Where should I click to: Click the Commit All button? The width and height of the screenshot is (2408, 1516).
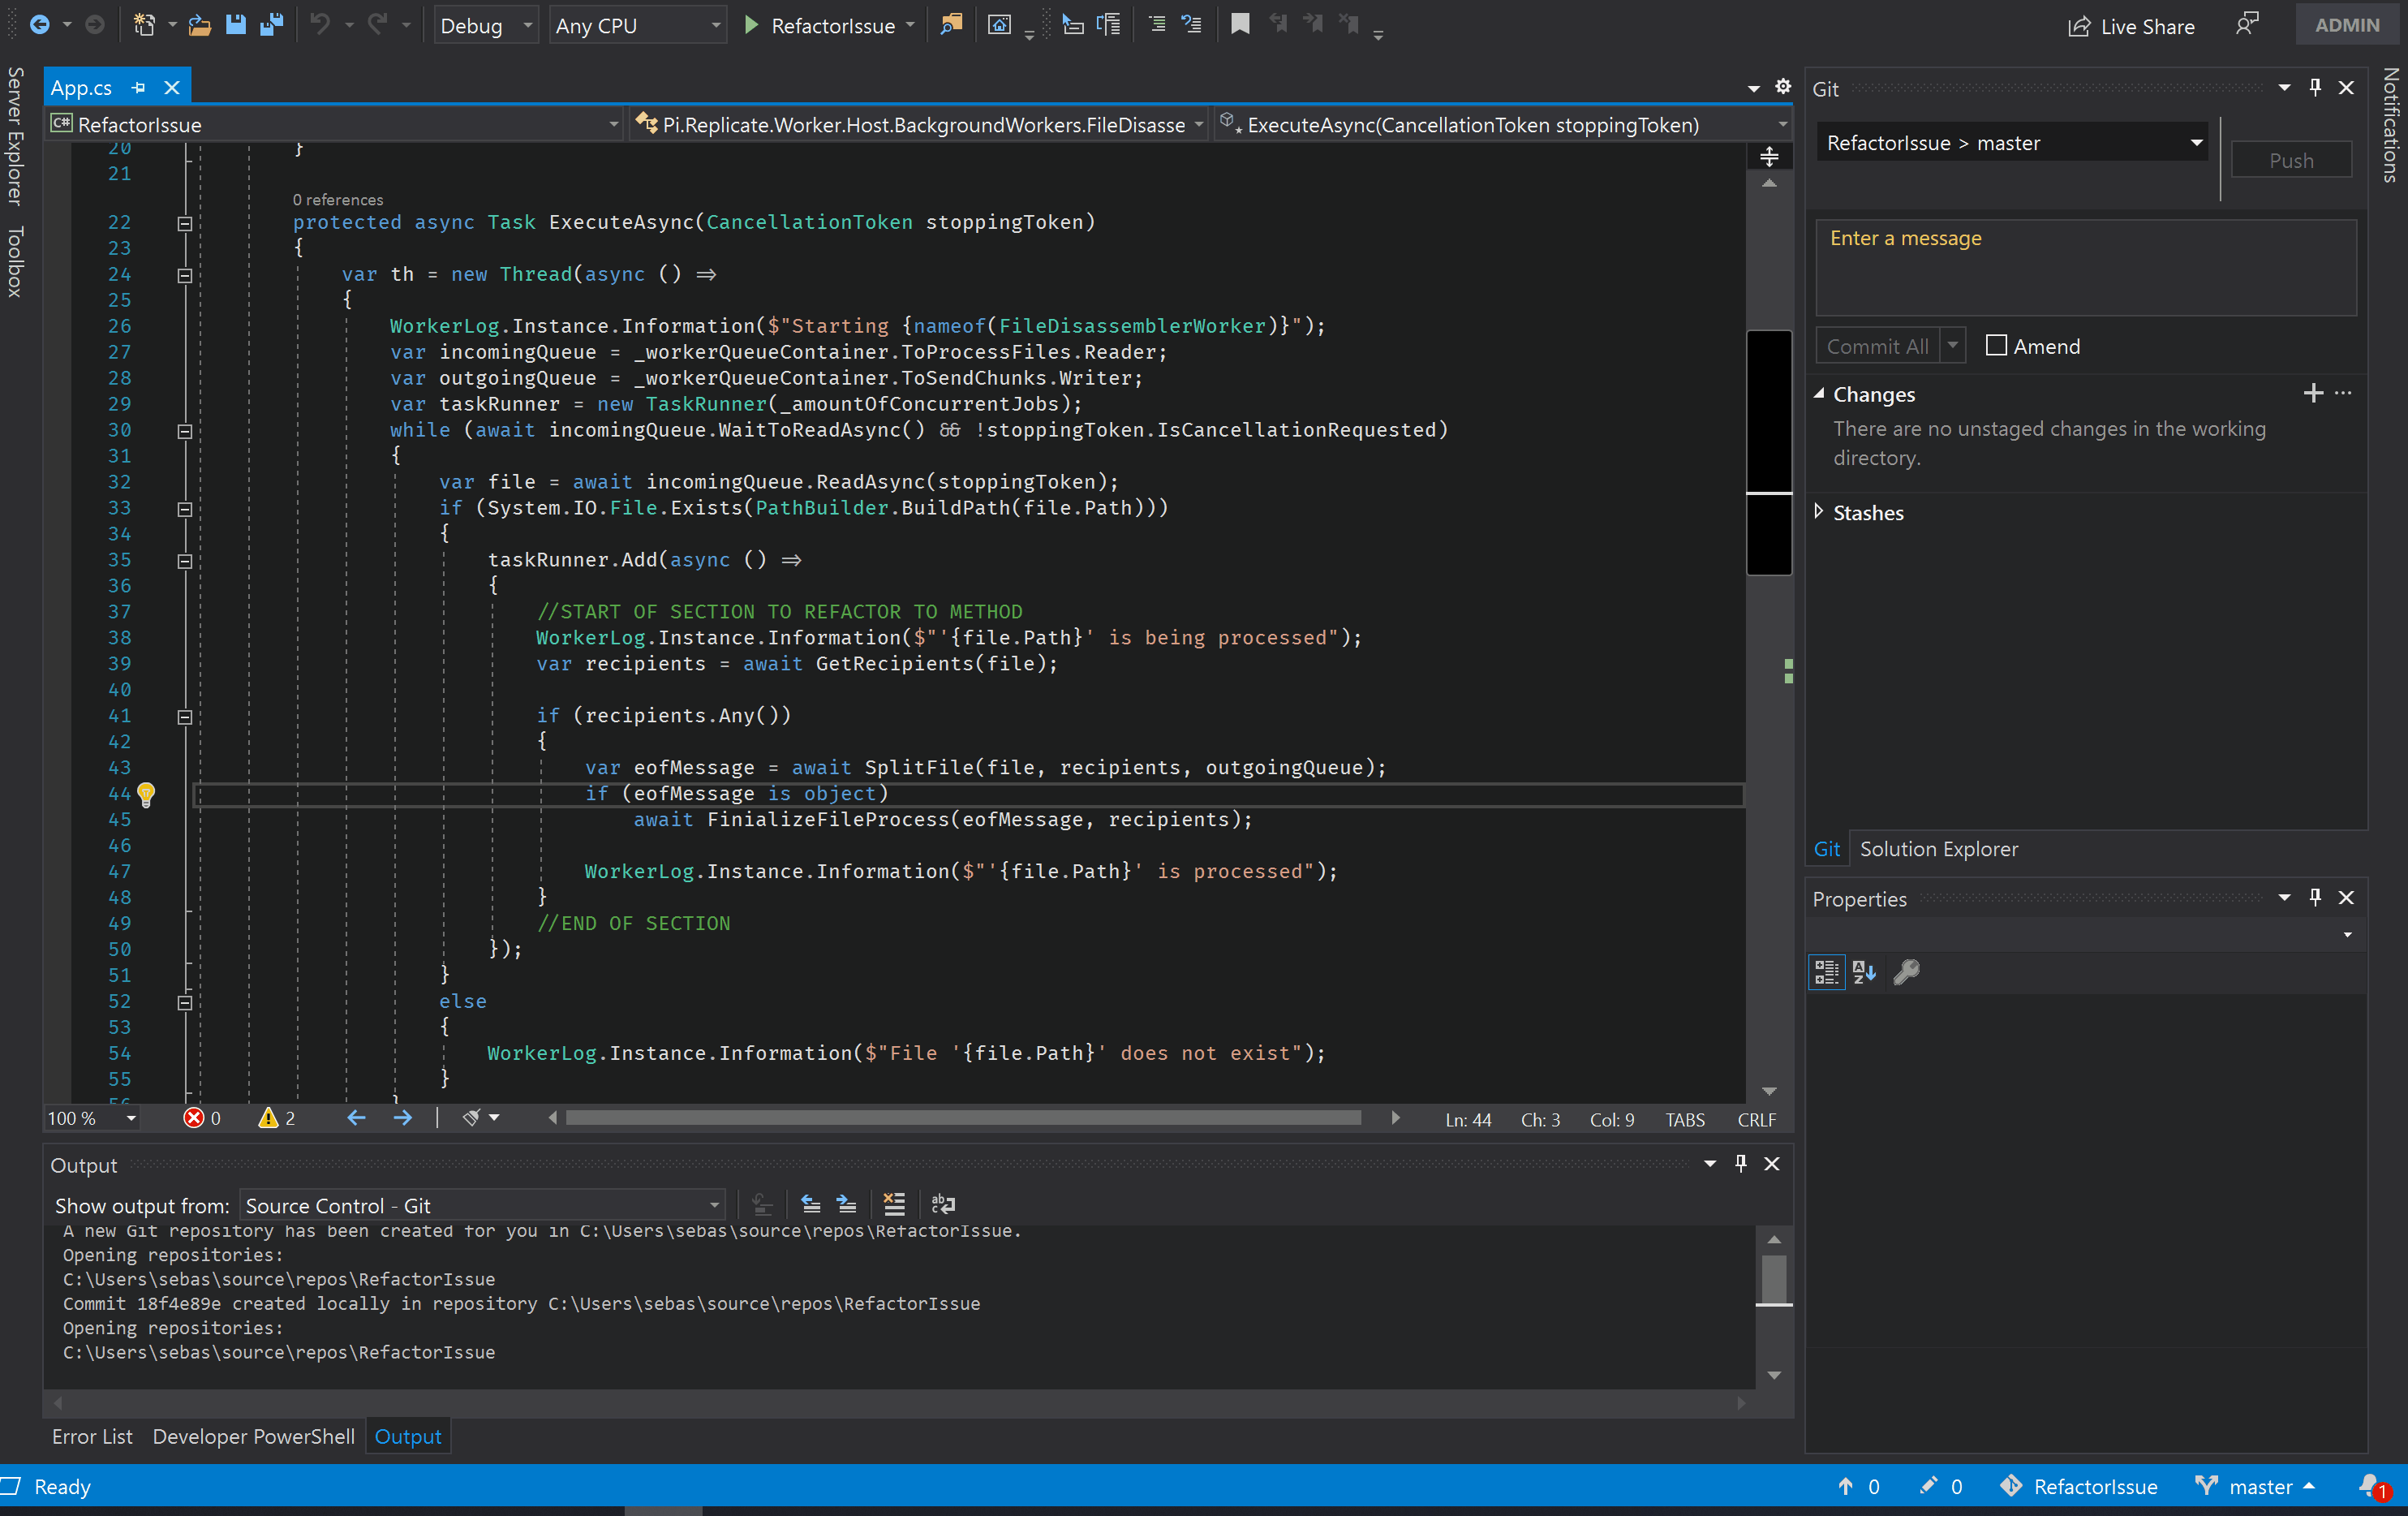pyautogui.click(x=1877, y=345)
